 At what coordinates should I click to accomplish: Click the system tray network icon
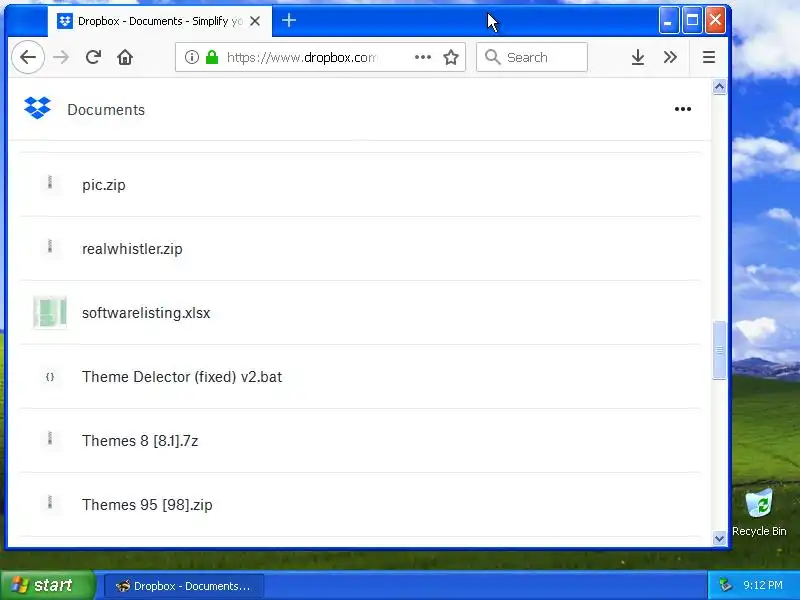tap(726, 585)
